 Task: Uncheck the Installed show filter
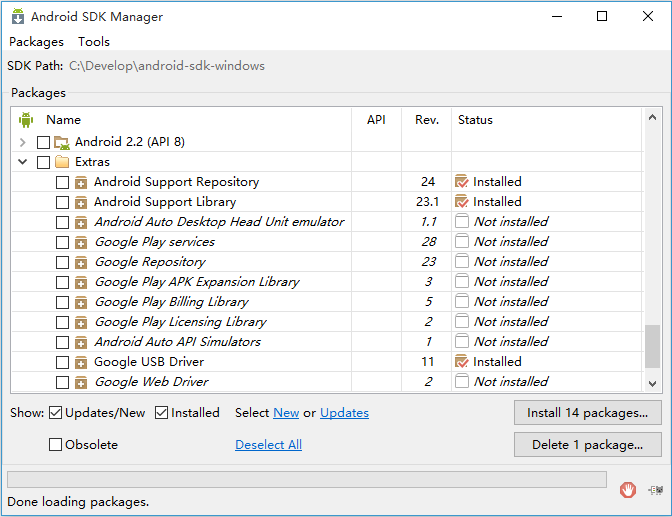click(x=162, y=413)
